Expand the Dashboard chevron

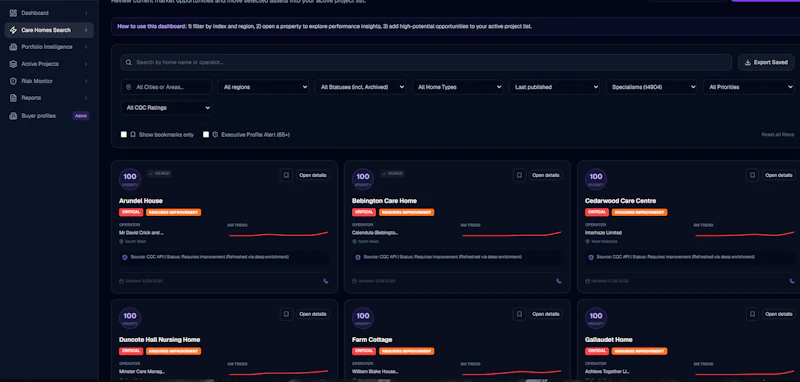click(x=86, y=13)
